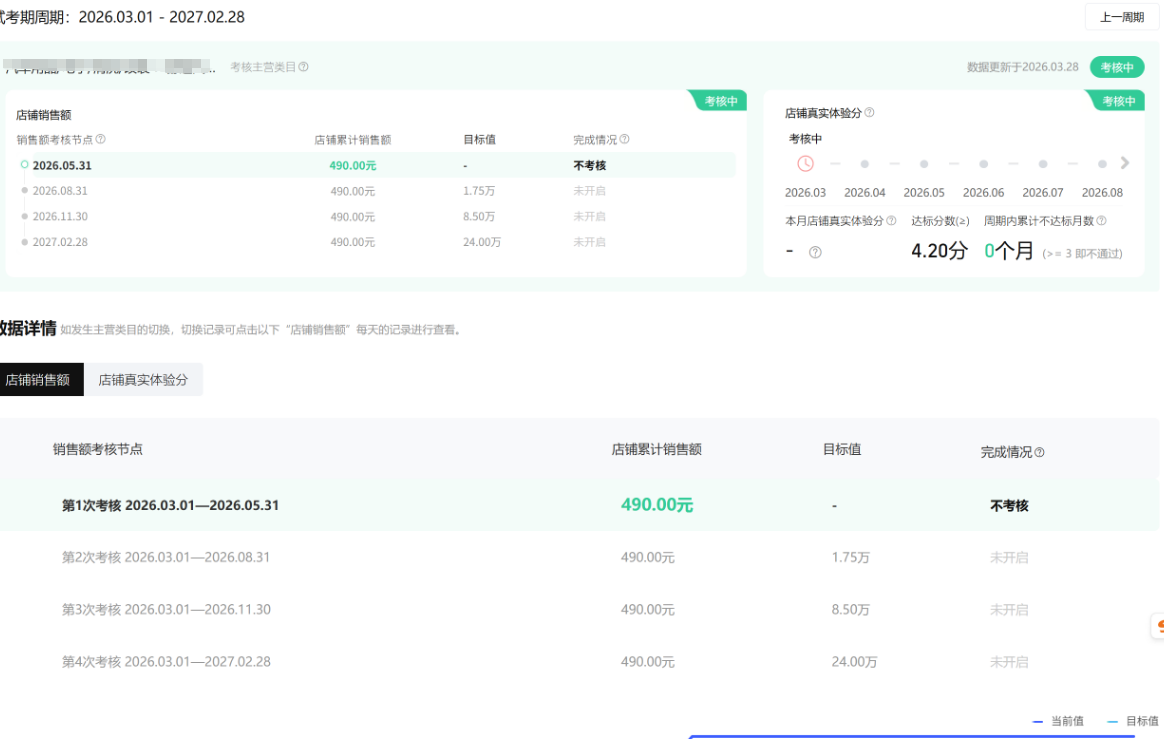Select 2027.02.28 node row in top card
1164x739 pixels.
pos(376,242)
